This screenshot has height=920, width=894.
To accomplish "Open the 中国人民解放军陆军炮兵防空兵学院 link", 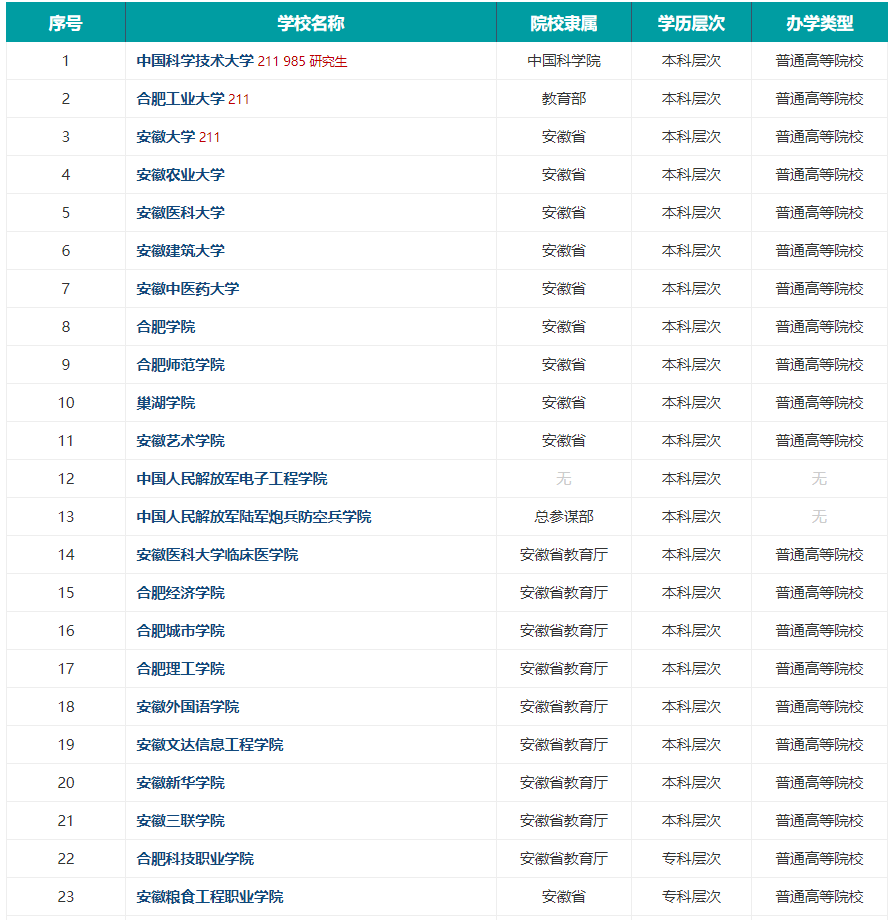I will [253, 517].
